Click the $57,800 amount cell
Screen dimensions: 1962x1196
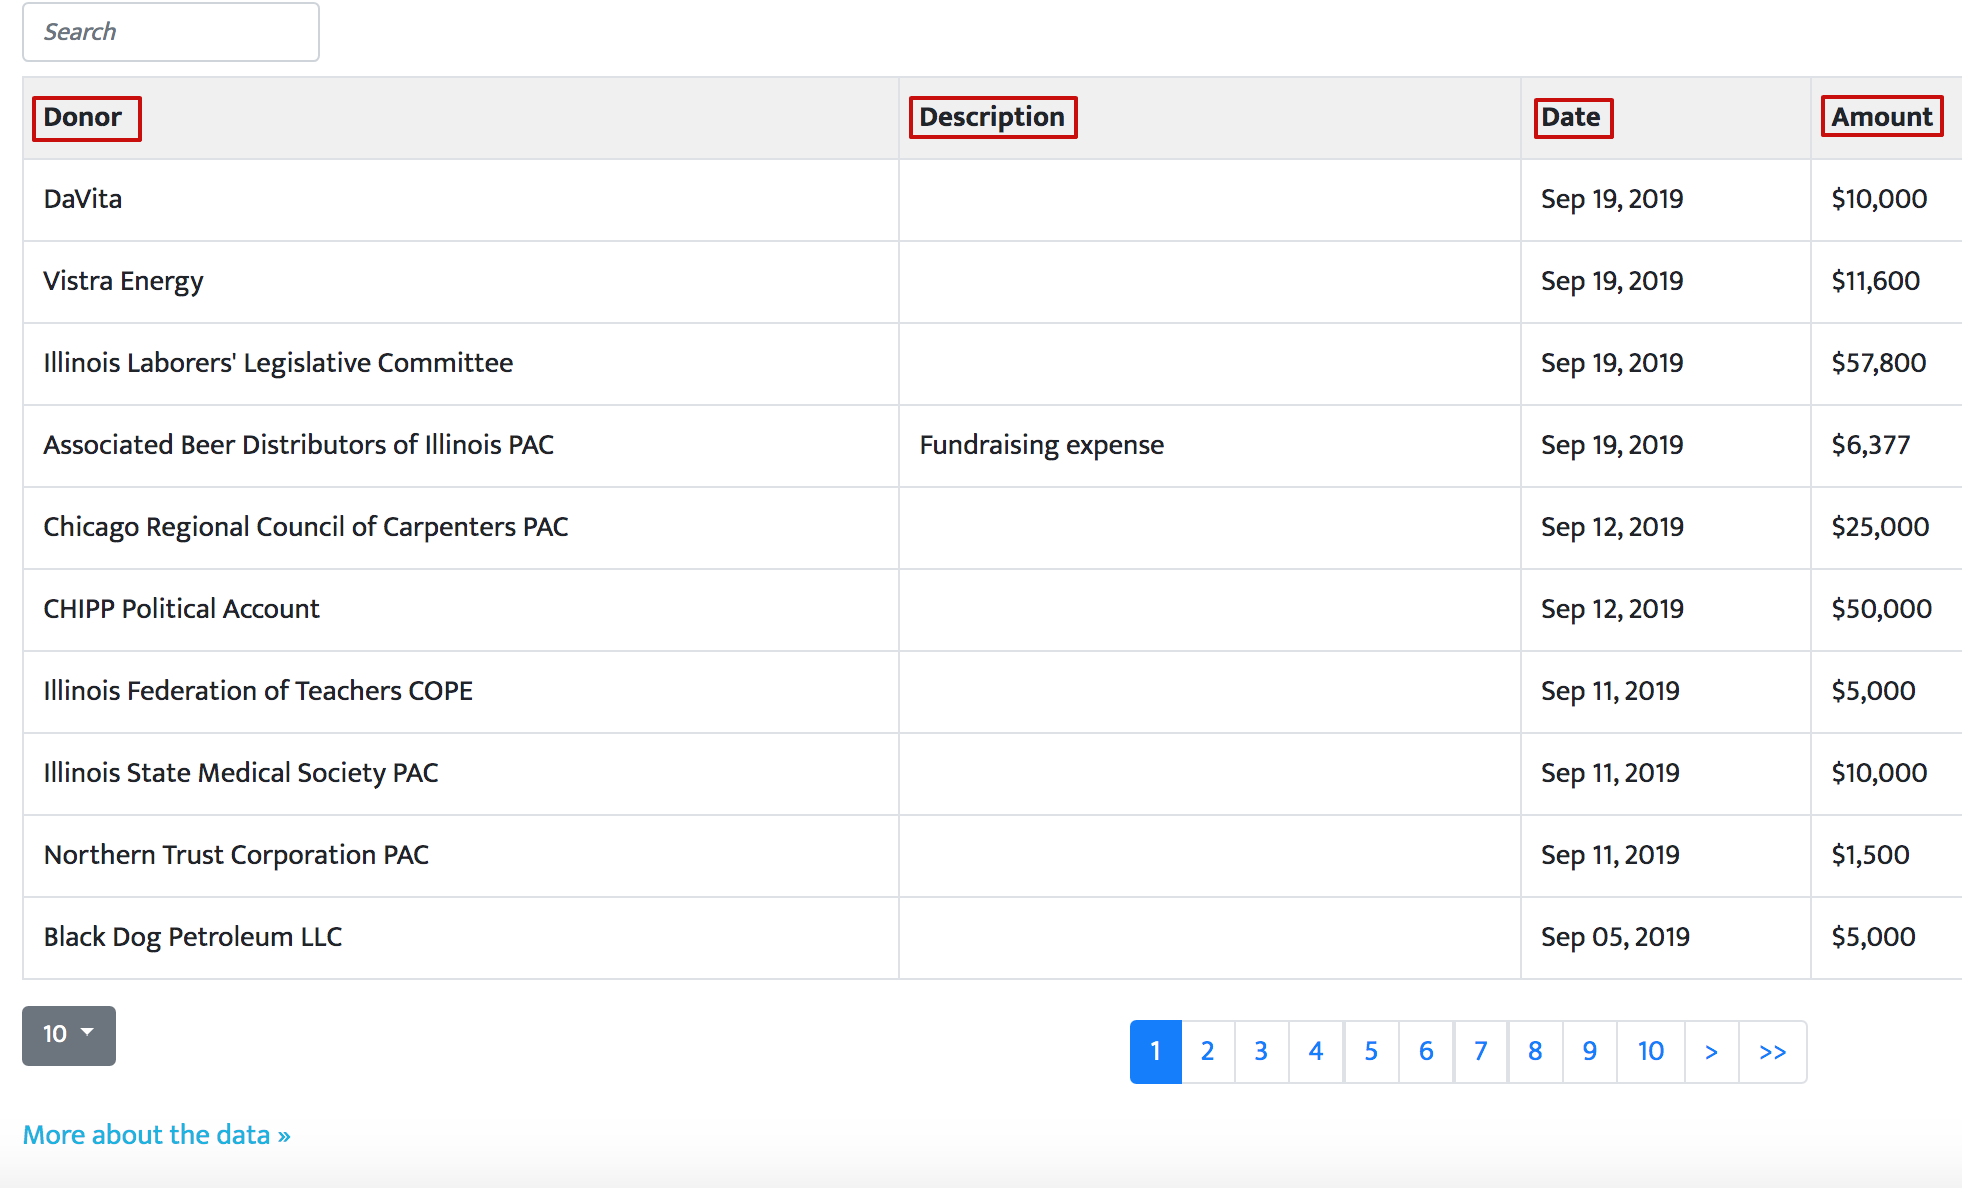(1886, 364)
